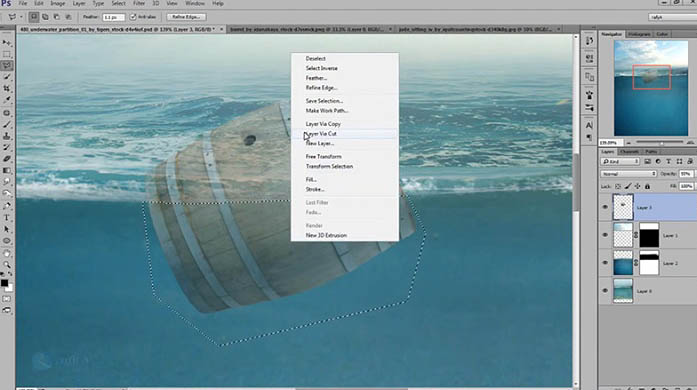The width and height of the screenshot is (697, 390).
Task: Select the Clone Stamp tool
Action: click(x=7, y=136)
